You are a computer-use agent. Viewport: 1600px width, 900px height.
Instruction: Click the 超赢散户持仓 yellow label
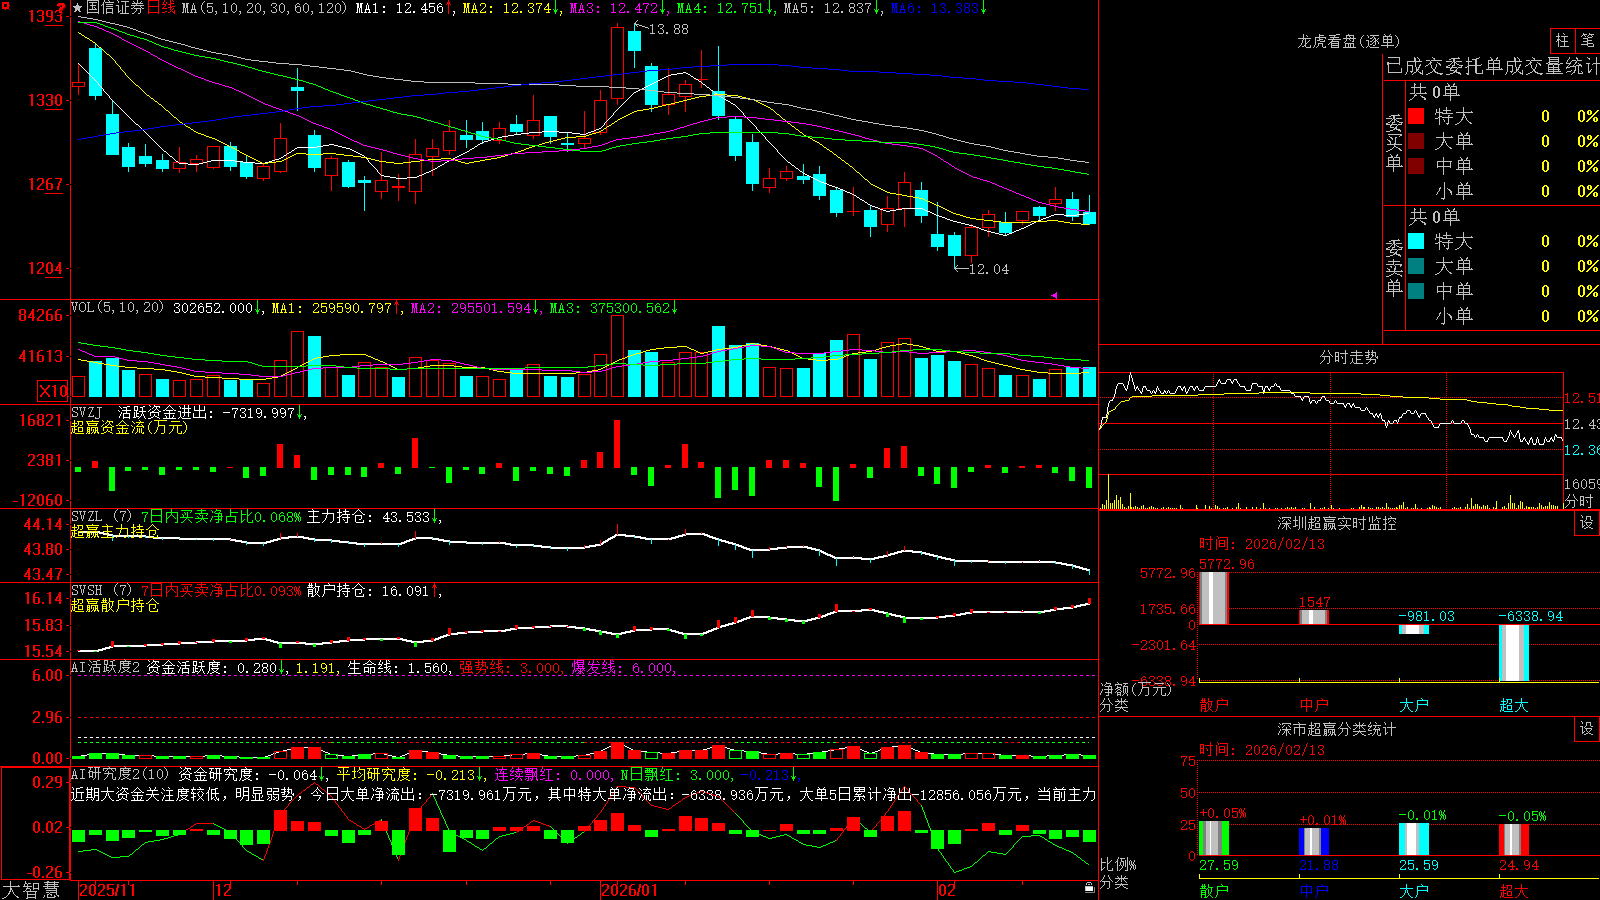[x=114, y=605]
